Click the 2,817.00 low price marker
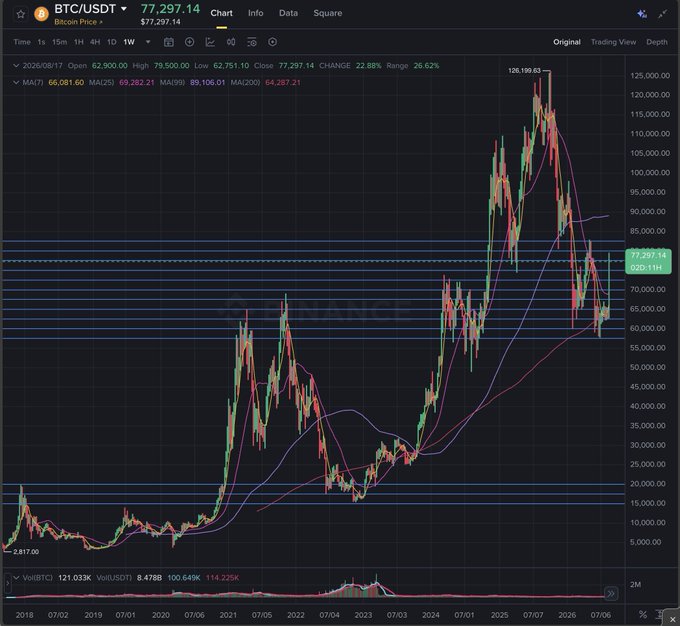 point(26,552)
